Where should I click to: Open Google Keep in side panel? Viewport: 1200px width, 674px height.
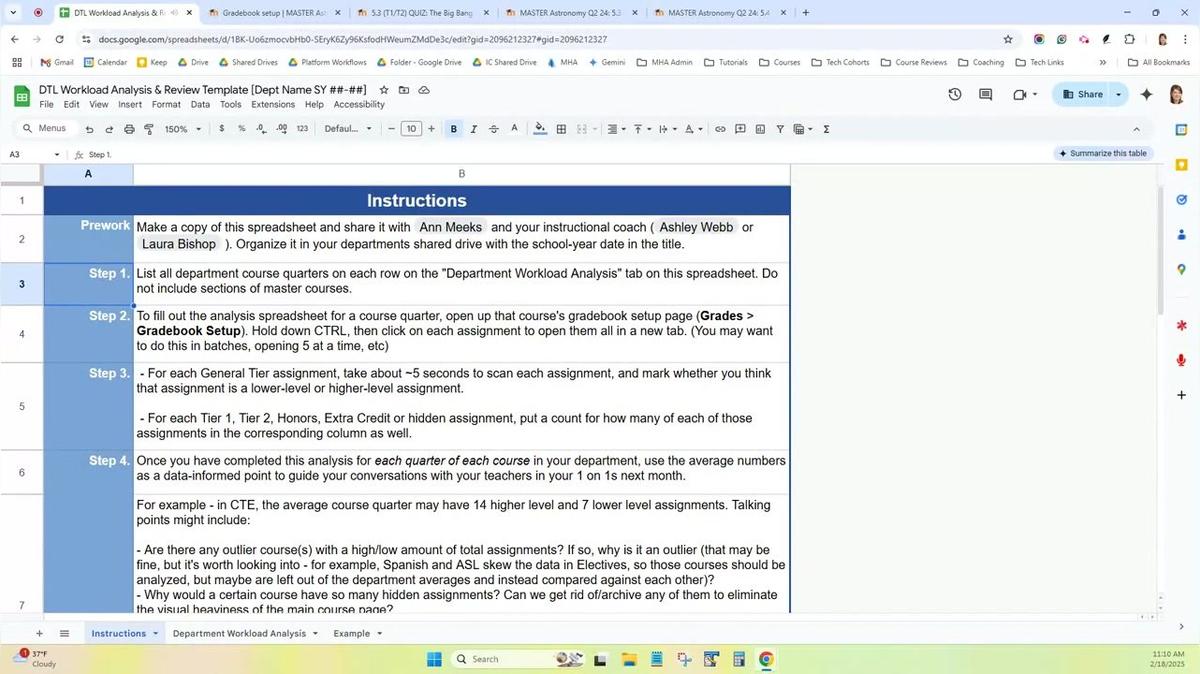[1181, 165]
